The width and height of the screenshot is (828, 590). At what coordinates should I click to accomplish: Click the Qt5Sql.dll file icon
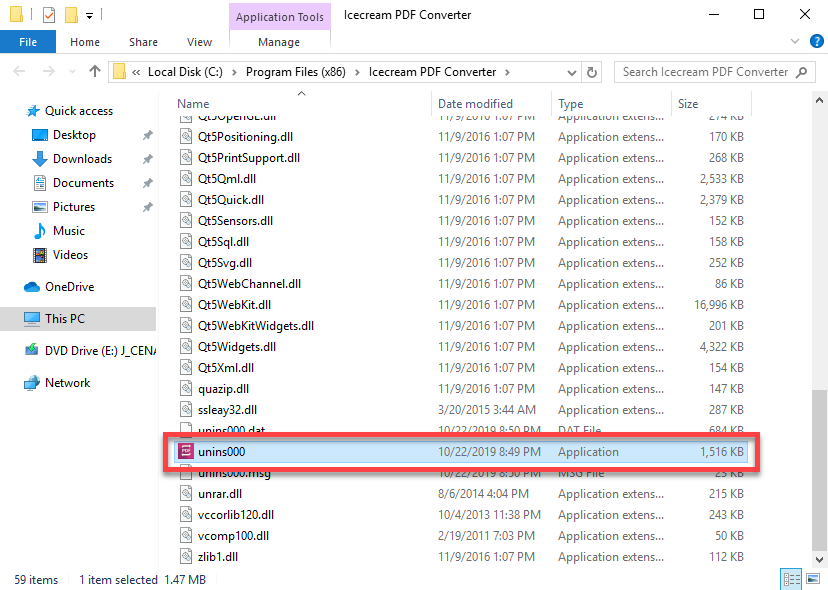pyautogui.click(x=186, y=242)
